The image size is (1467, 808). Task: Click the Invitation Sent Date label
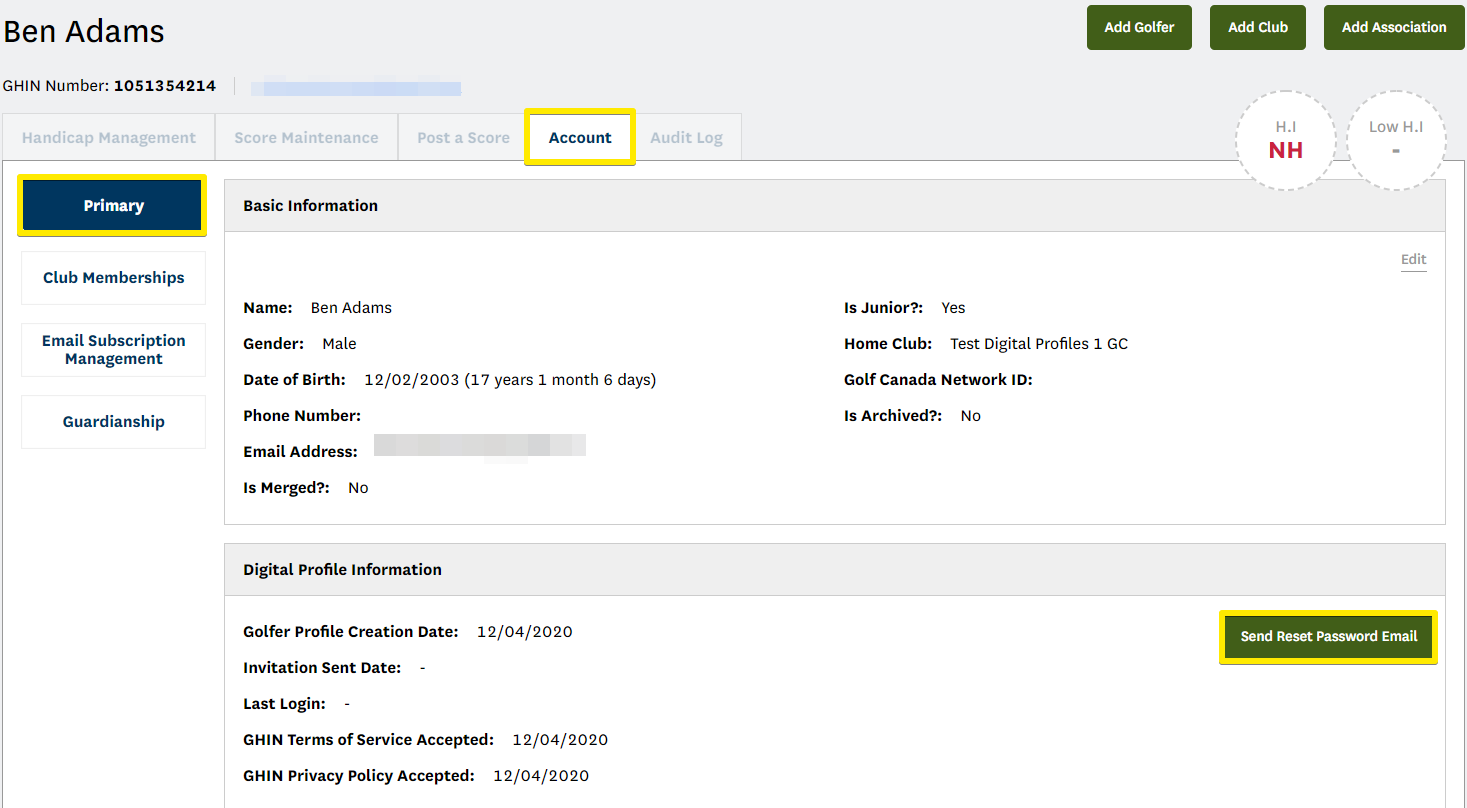tap(322, 667)
